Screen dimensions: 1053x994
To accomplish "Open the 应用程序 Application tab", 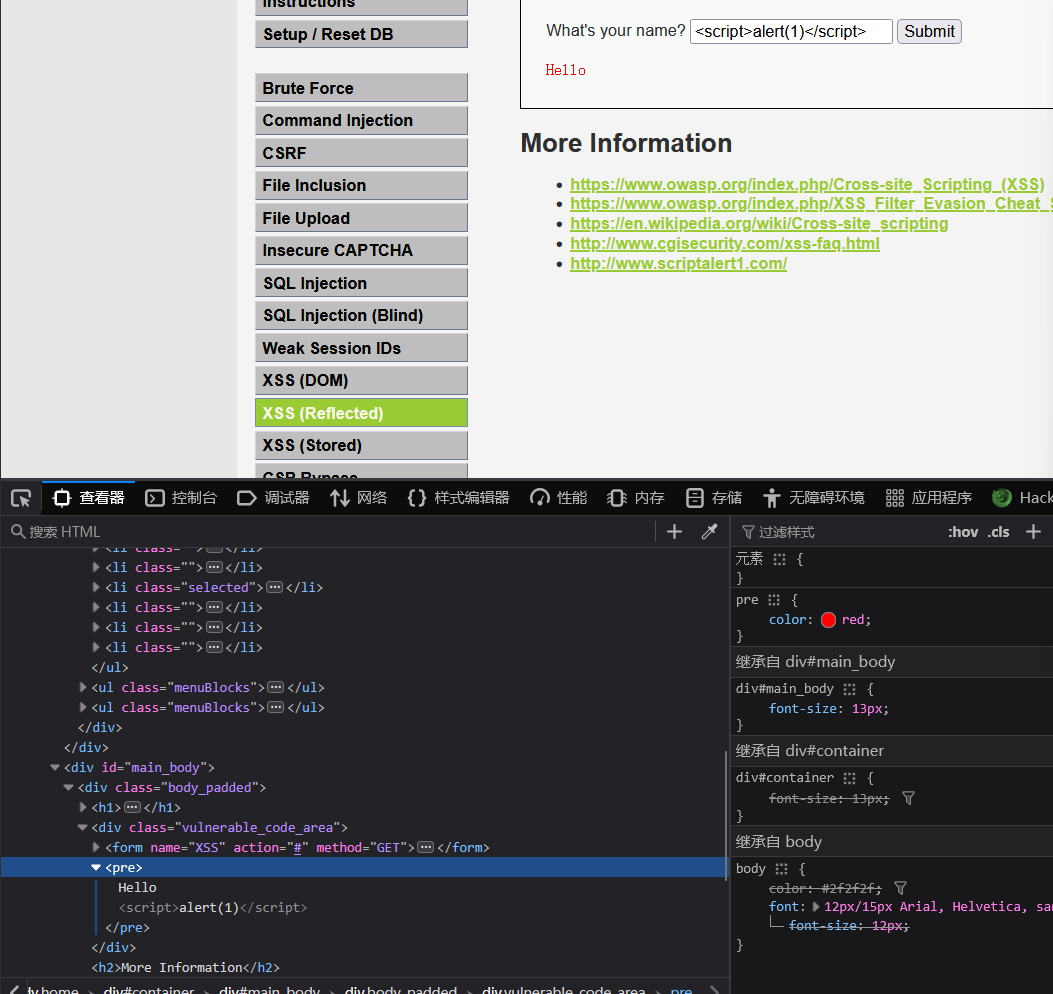I will [x=929, y=498].
